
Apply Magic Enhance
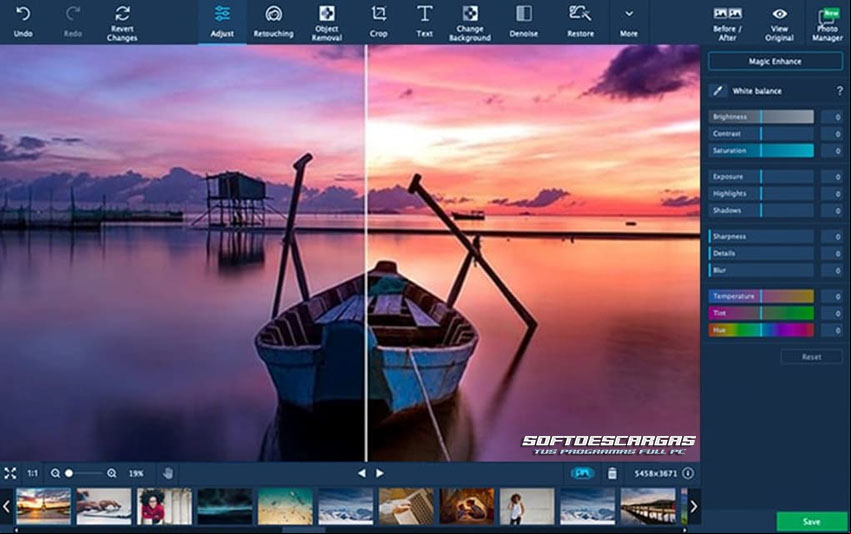pos(775,61)
